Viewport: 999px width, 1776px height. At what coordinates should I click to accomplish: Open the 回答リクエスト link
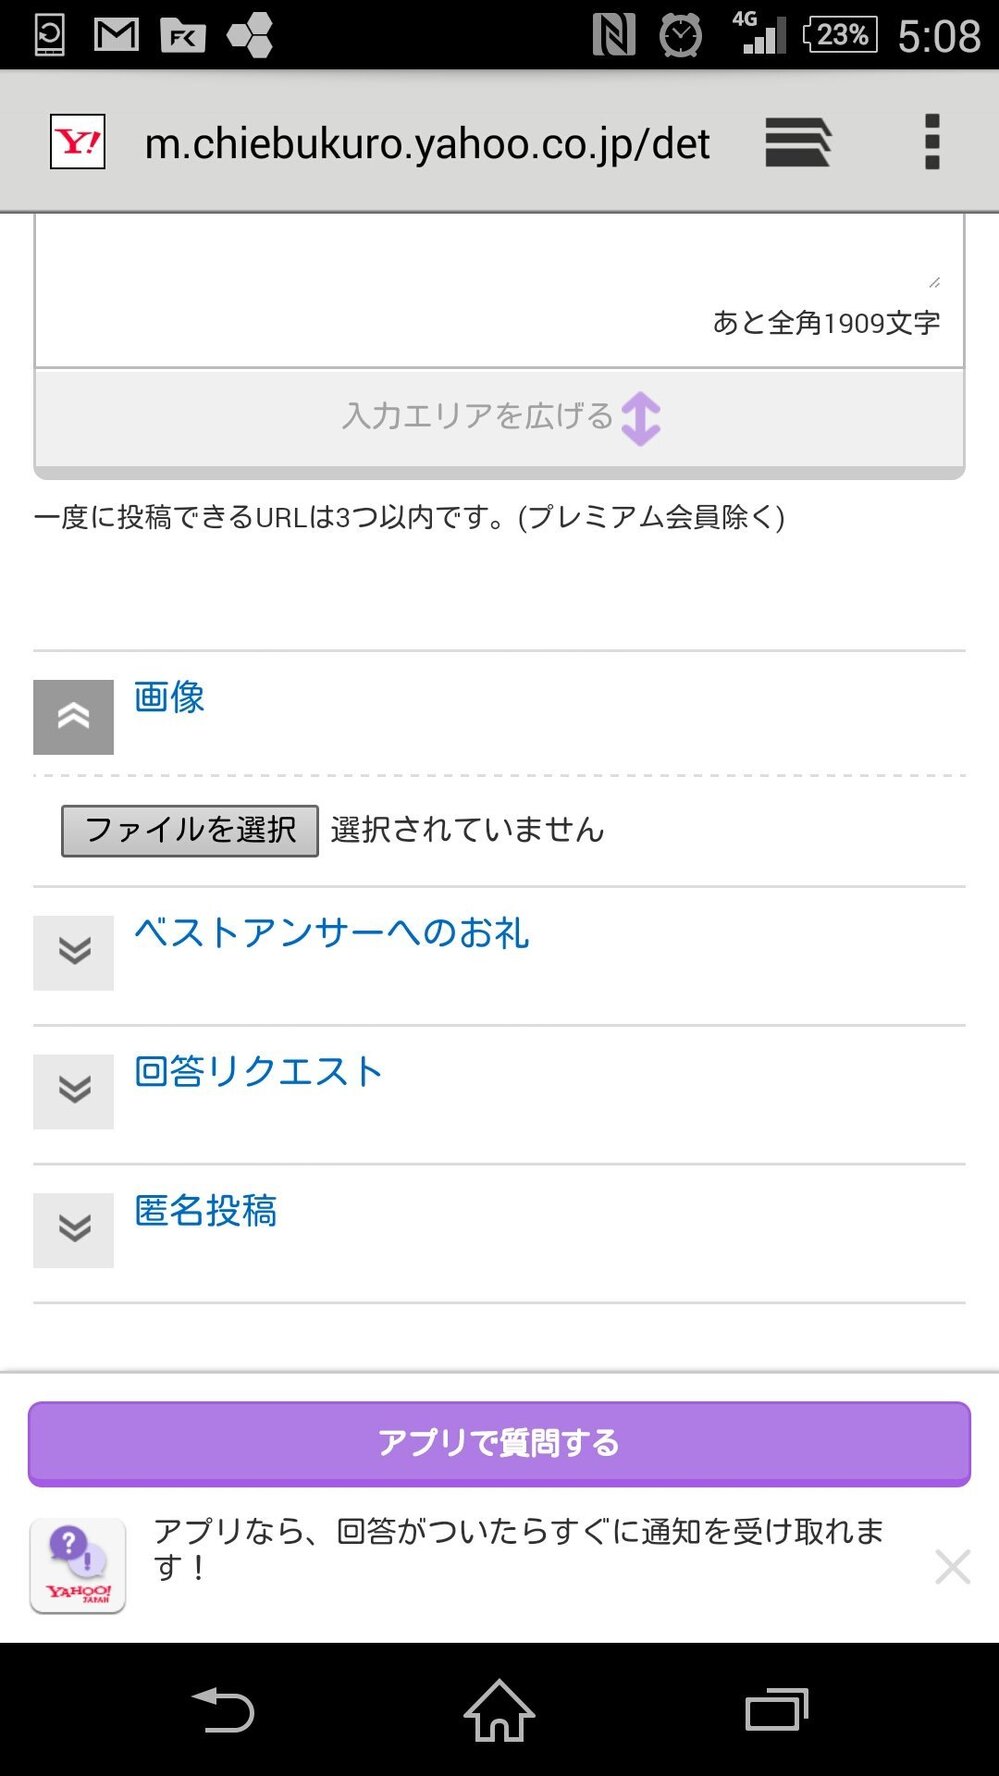point(258,1071)
